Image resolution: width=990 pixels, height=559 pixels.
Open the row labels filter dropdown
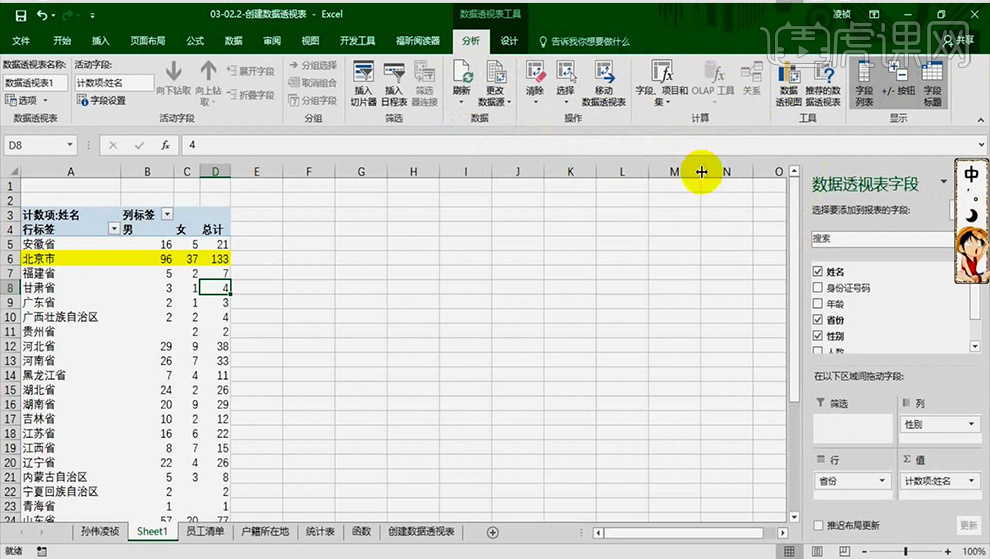pyautogui.click(x=114, y=229)
